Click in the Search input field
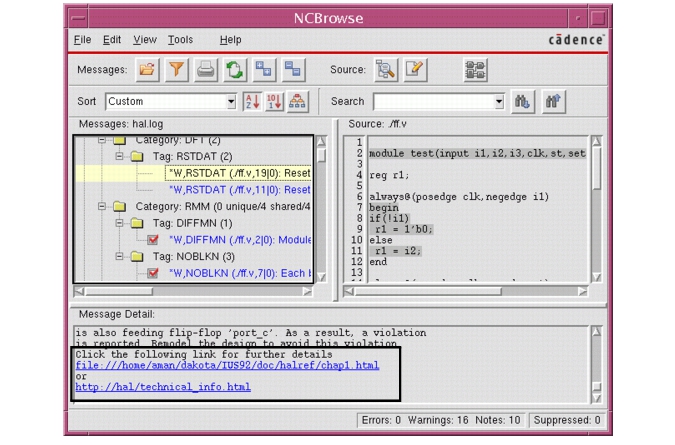 pyautogui.click(x=433, y=102)
